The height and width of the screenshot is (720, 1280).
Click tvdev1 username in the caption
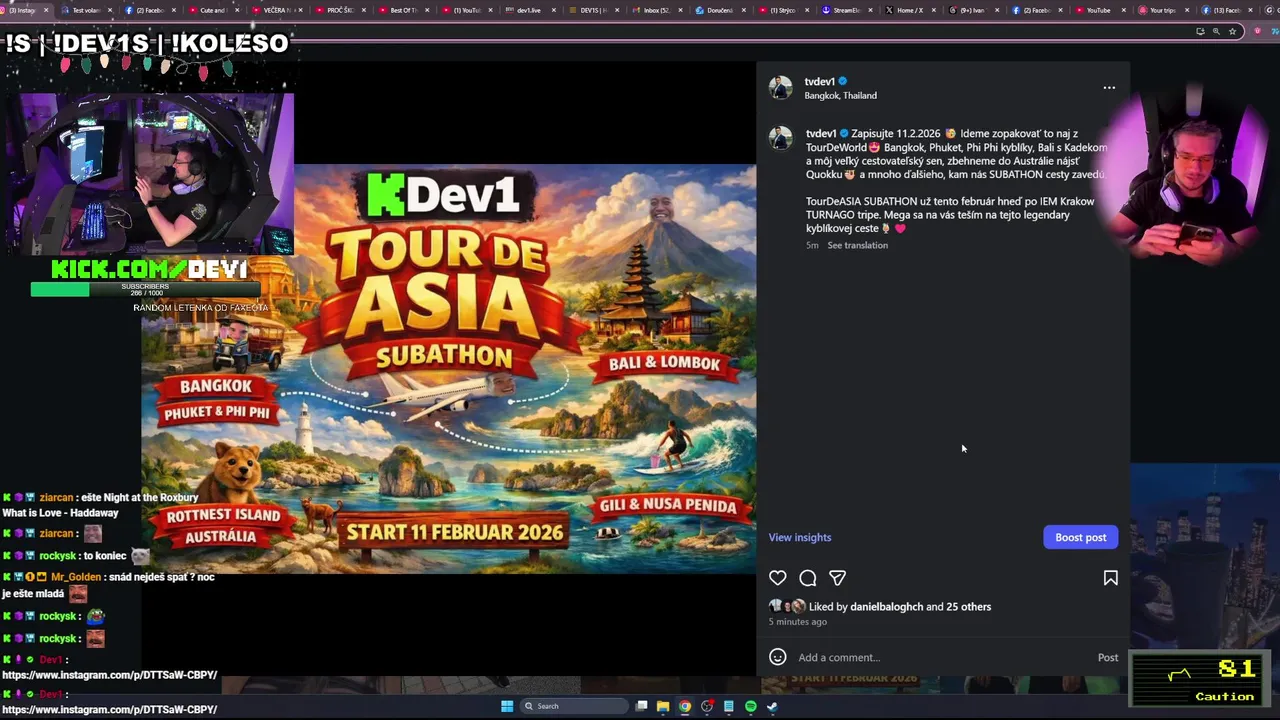(821, 134)
